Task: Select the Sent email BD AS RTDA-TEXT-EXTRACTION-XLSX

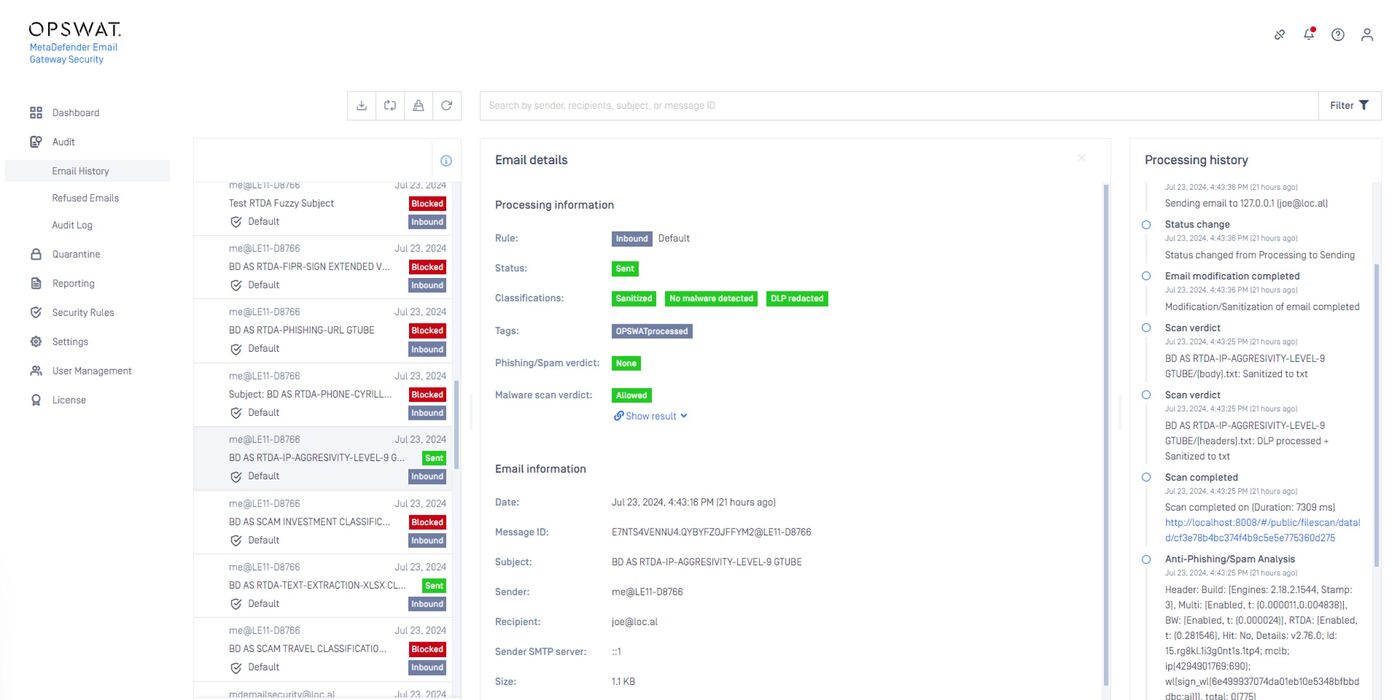Action: coord(320,585)
